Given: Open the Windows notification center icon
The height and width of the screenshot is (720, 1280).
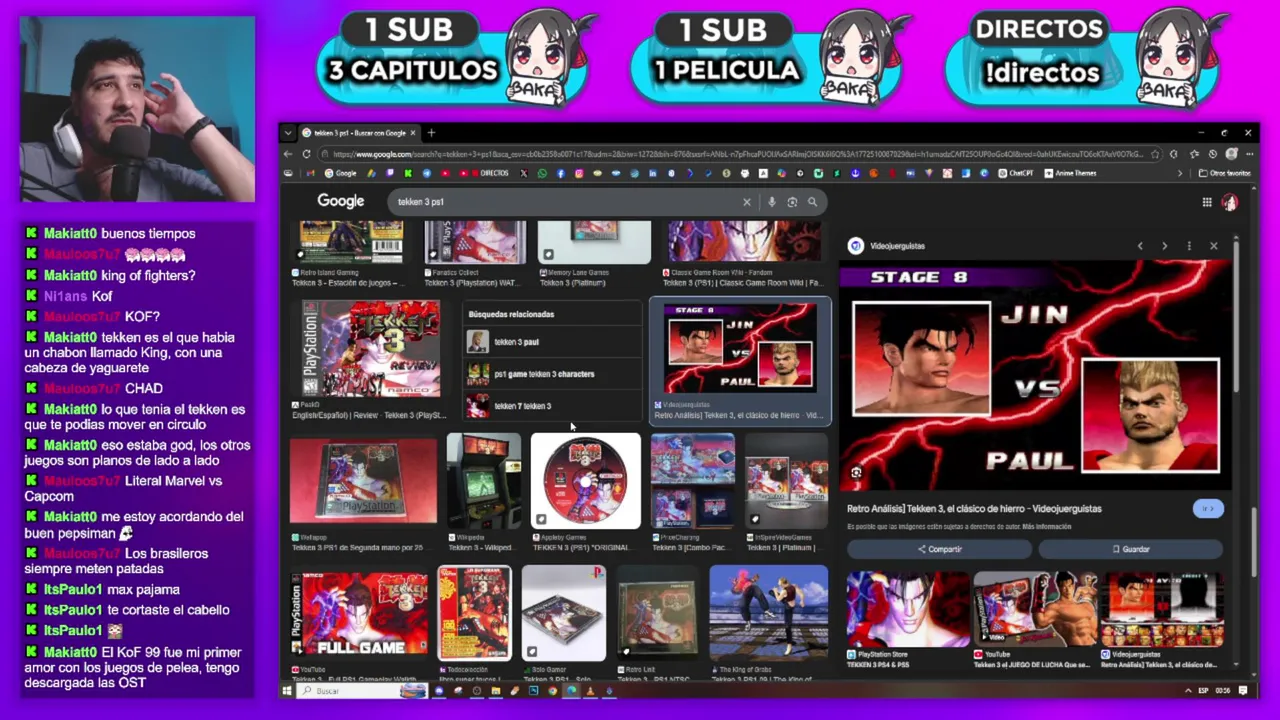Looking at the screenshot, I should coord(1243,691).
